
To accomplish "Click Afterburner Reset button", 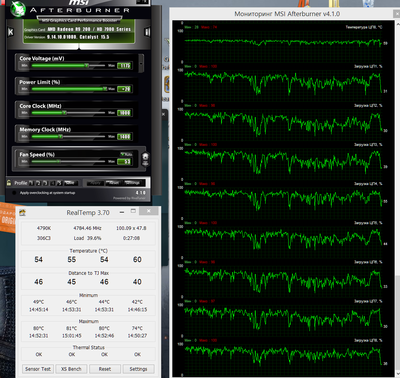I will [114, 183].
